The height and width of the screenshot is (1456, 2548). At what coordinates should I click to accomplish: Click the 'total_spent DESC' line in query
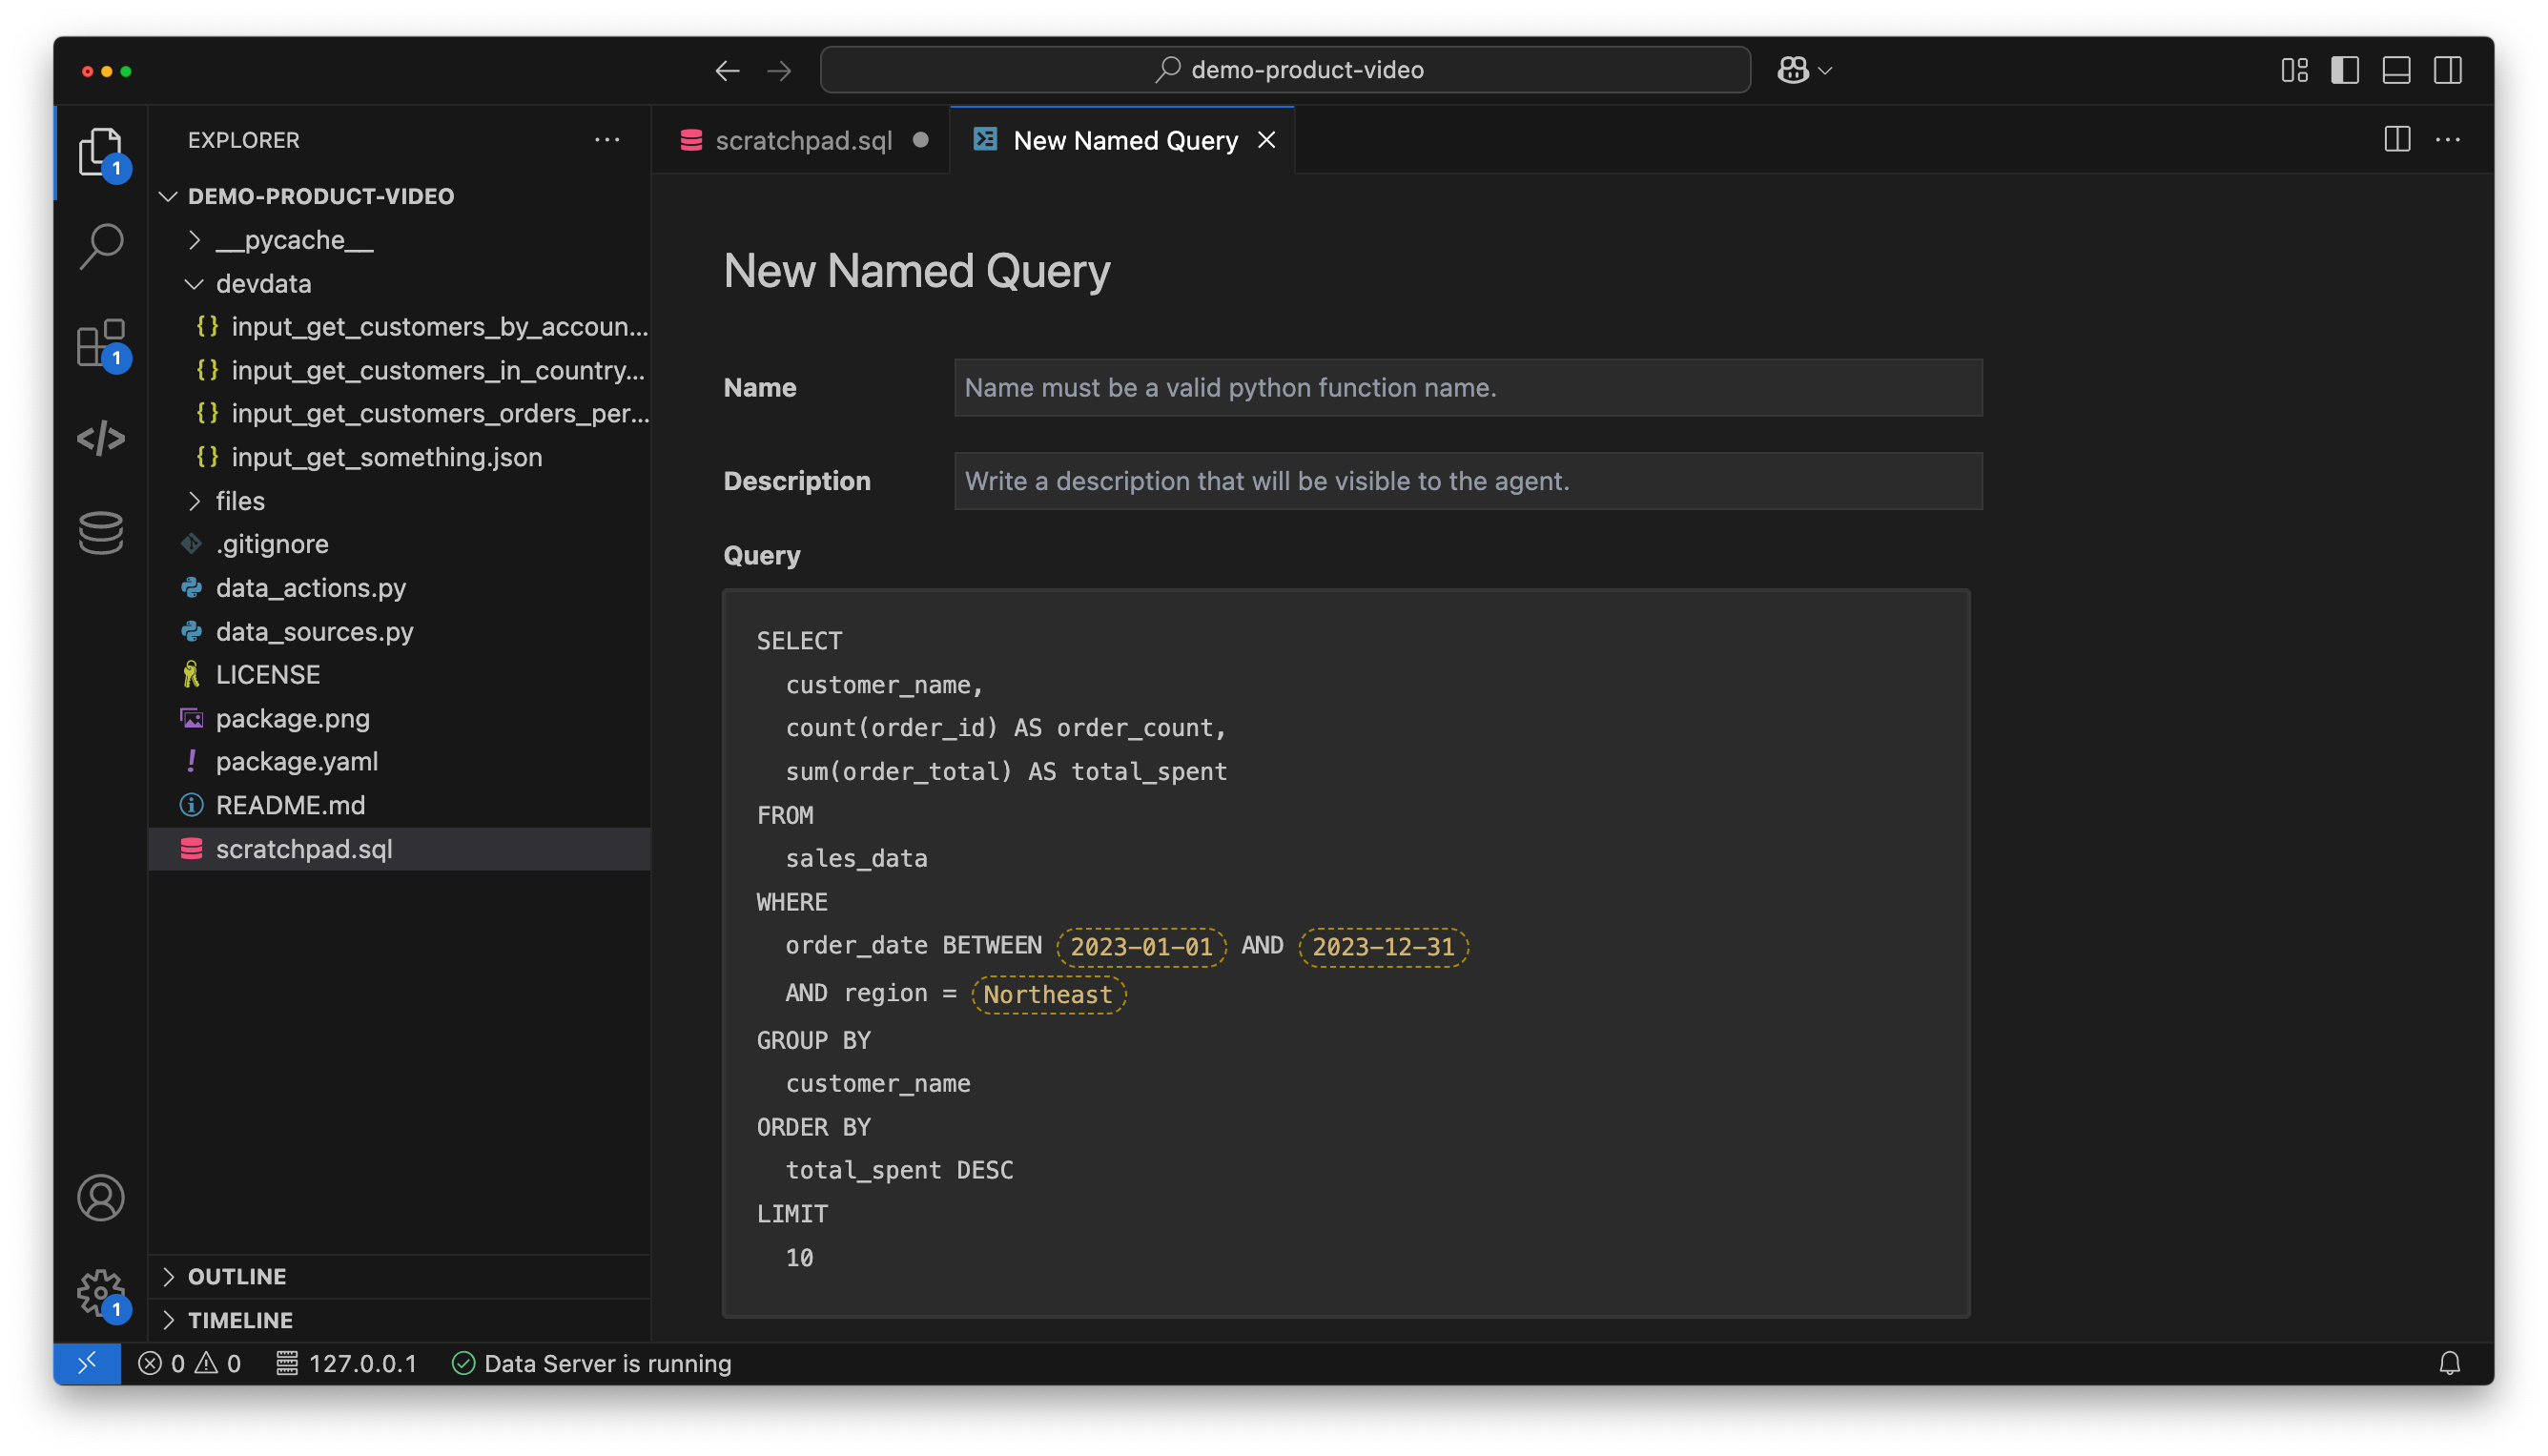[899, 1170]
